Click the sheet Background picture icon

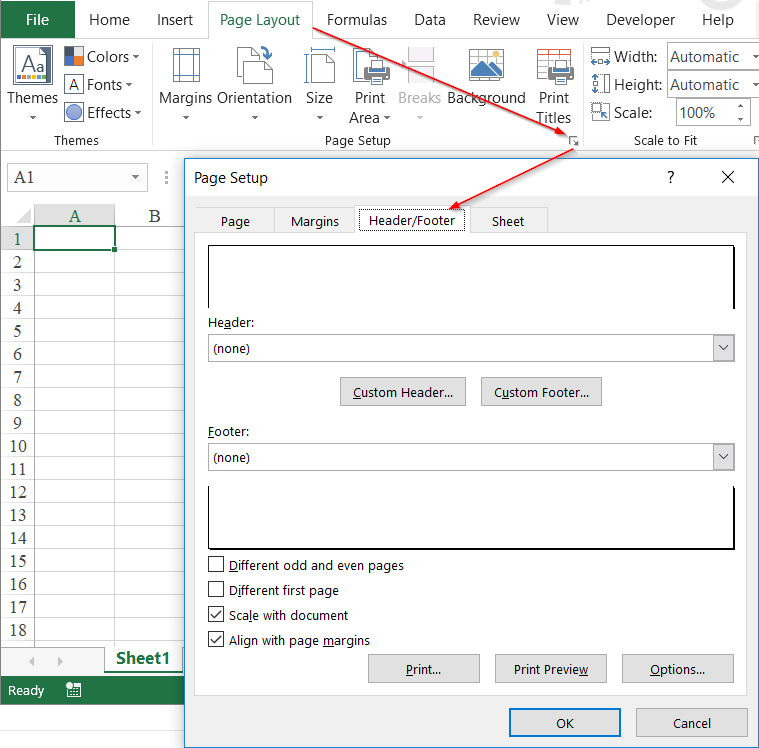tap(486, 65)
